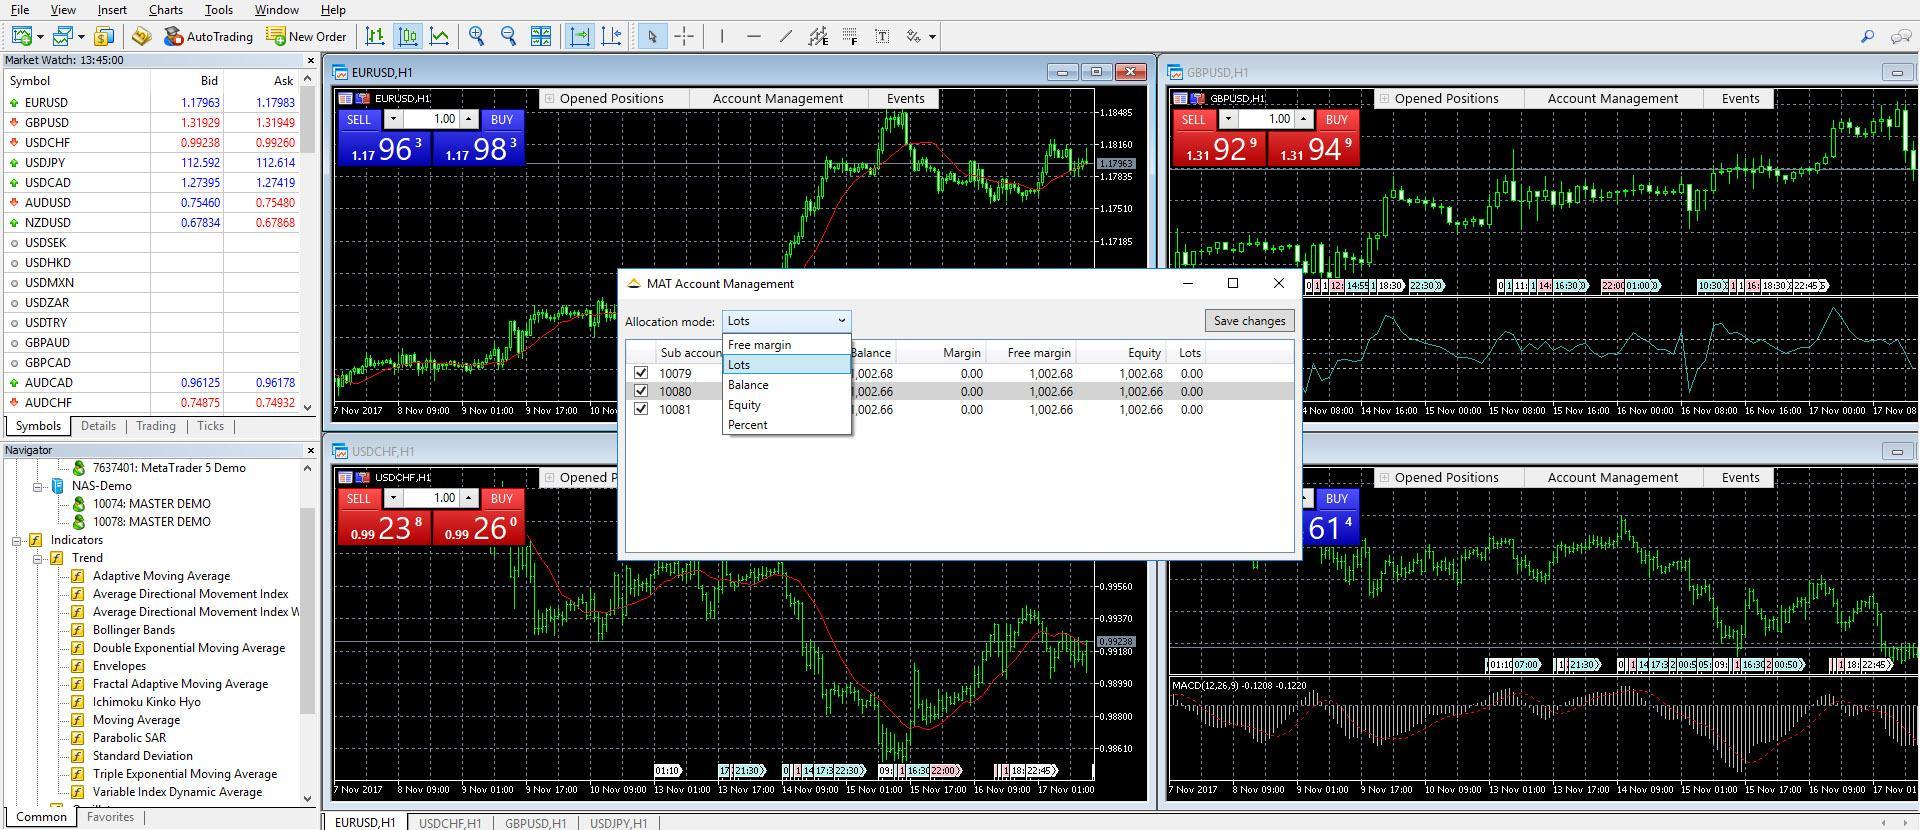Uncheck sub account 10079 checkbox
This screenshot has height=830, width=1920.
click(x=641, y=373)
